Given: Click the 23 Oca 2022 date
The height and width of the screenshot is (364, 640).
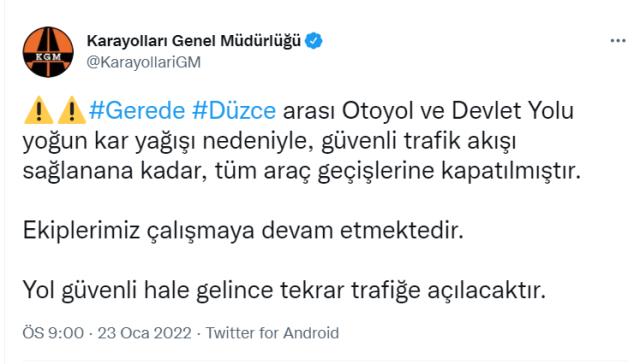Looking at the screenshot, I should click(x=144, y=333).
